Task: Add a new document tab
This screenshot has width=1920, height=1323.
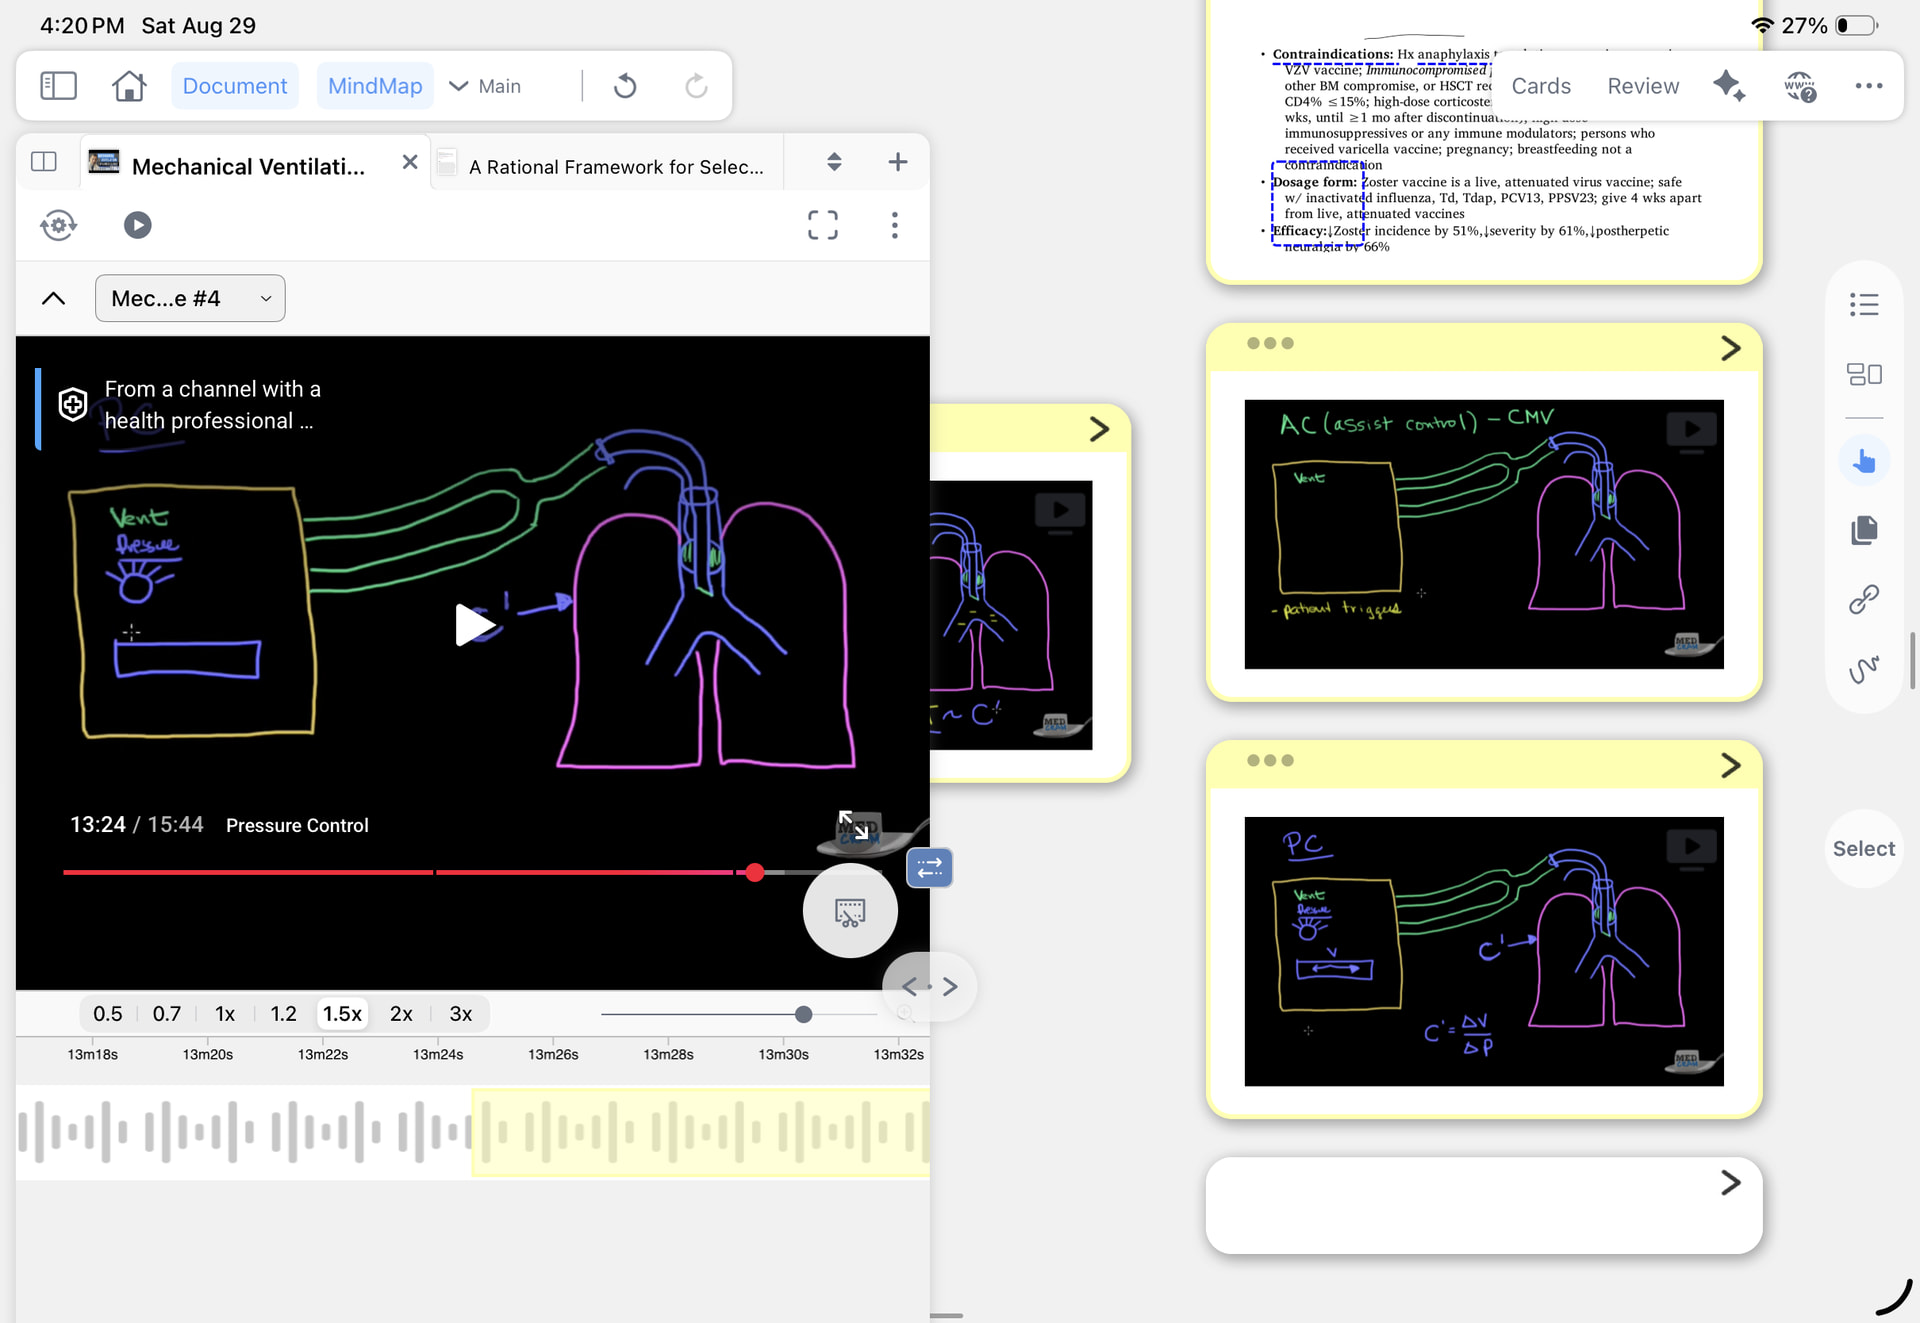Action: (x=898, y=162)
